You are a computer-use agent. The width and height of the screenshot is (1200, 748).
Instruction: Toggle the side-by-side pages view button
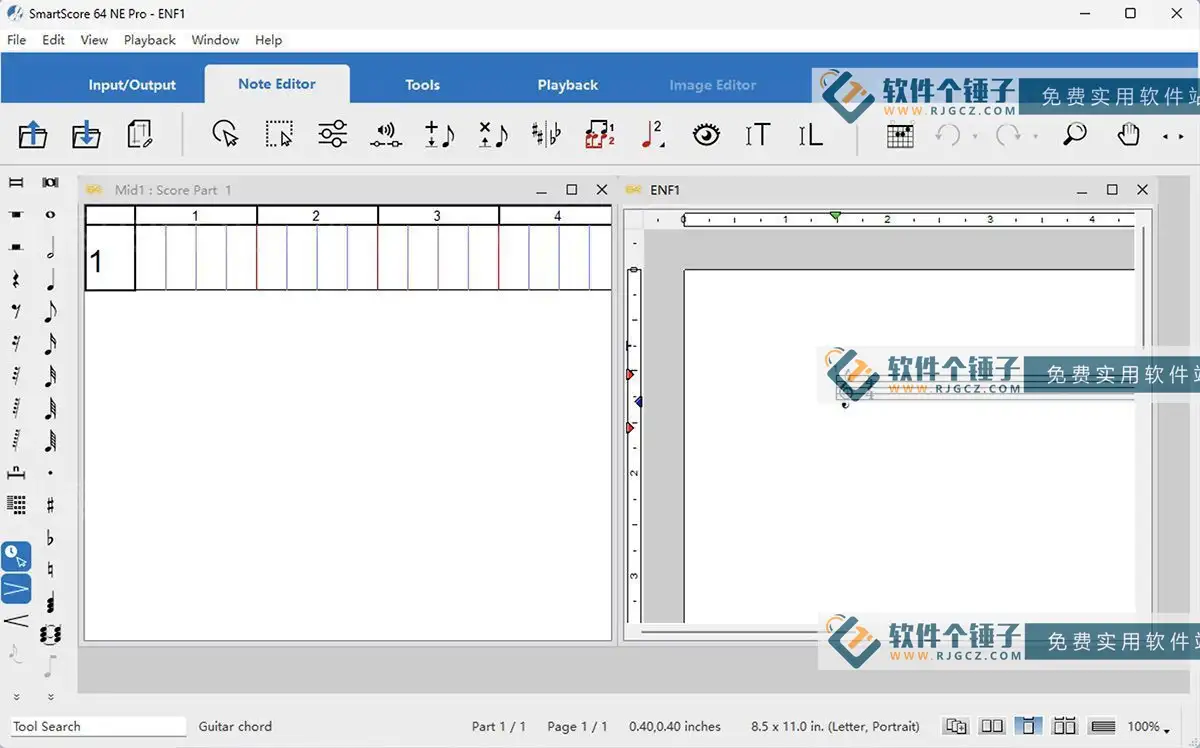click(x=992, y=727)
